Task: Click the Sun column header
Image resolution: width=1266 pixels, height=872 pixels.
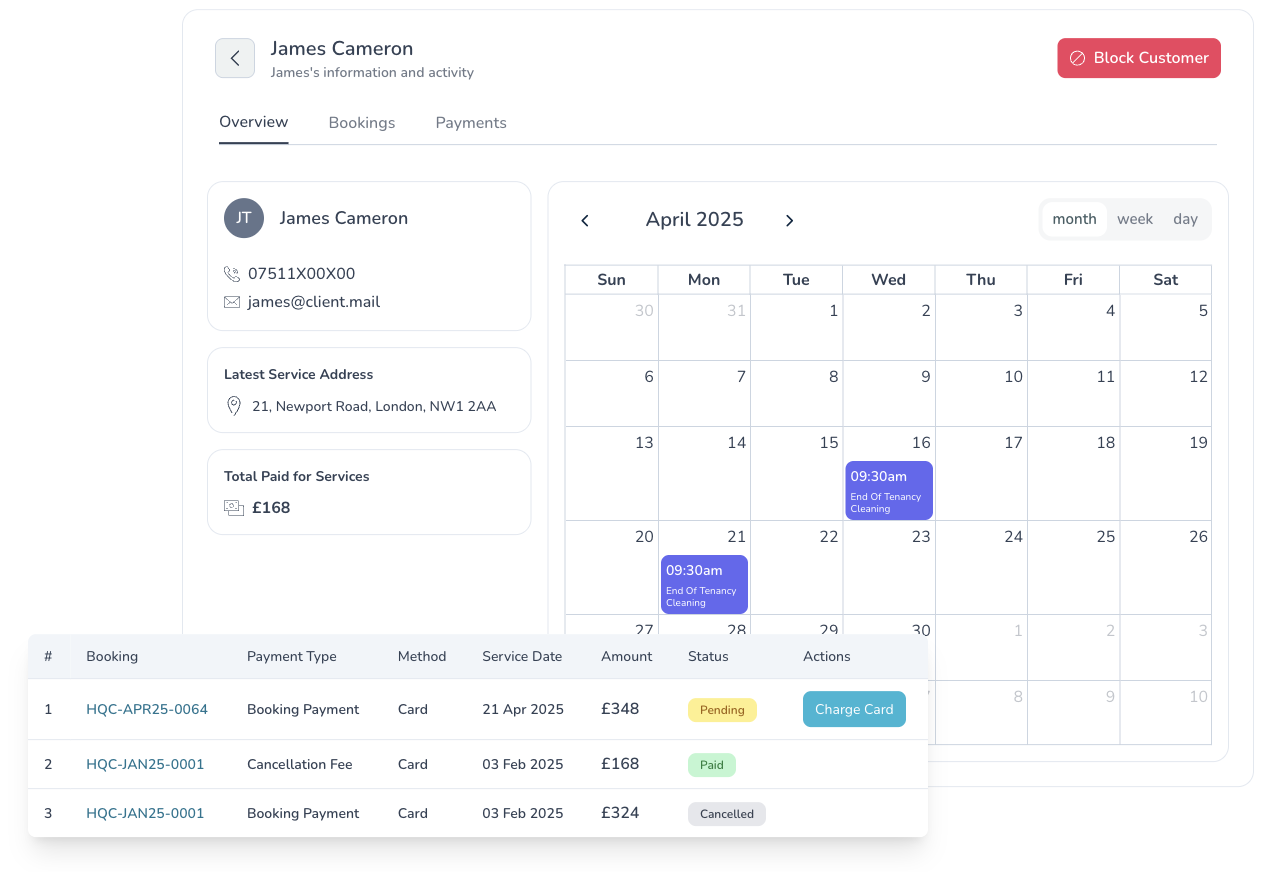Action: [611, 280]
